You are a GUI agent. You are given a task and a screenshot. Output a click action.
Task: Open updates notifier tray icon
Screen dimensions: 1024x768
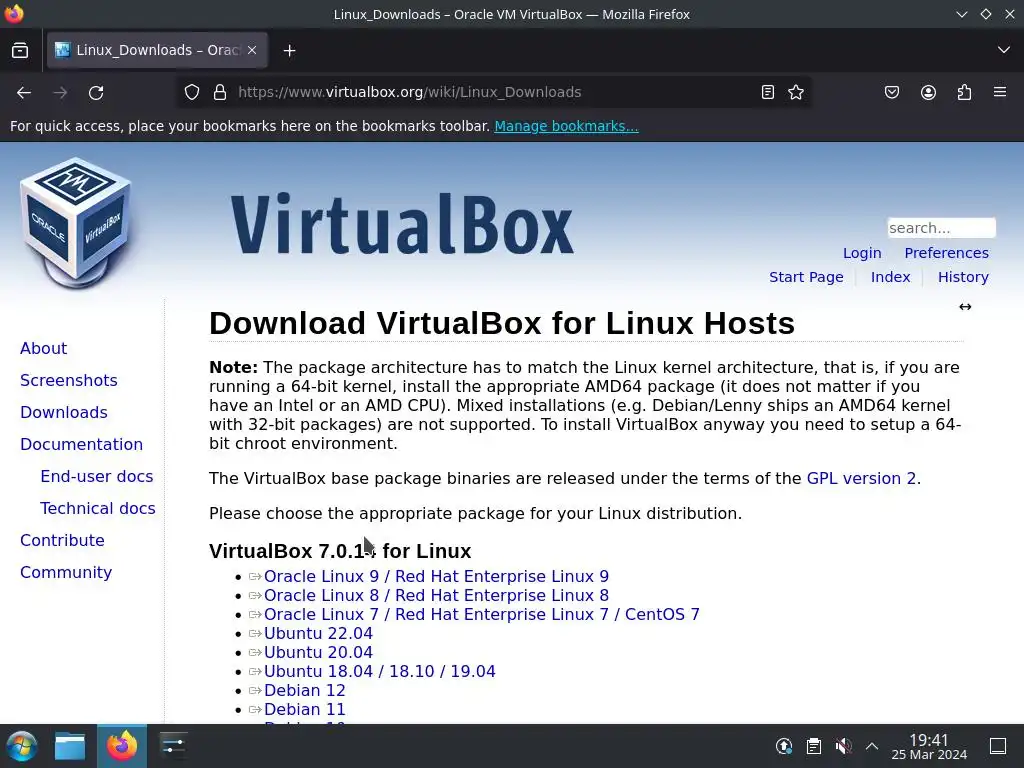pyautogui.click(x=784, y=746)
